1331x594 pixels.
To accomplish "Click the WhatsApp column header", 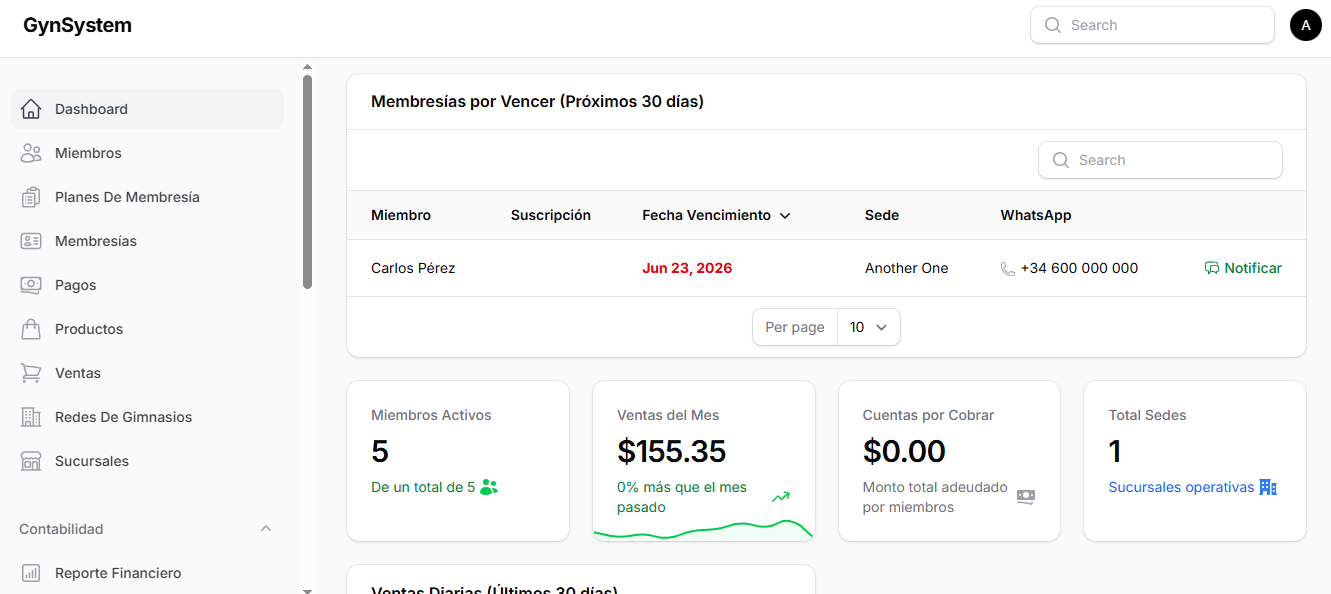I will [1036, 215].
